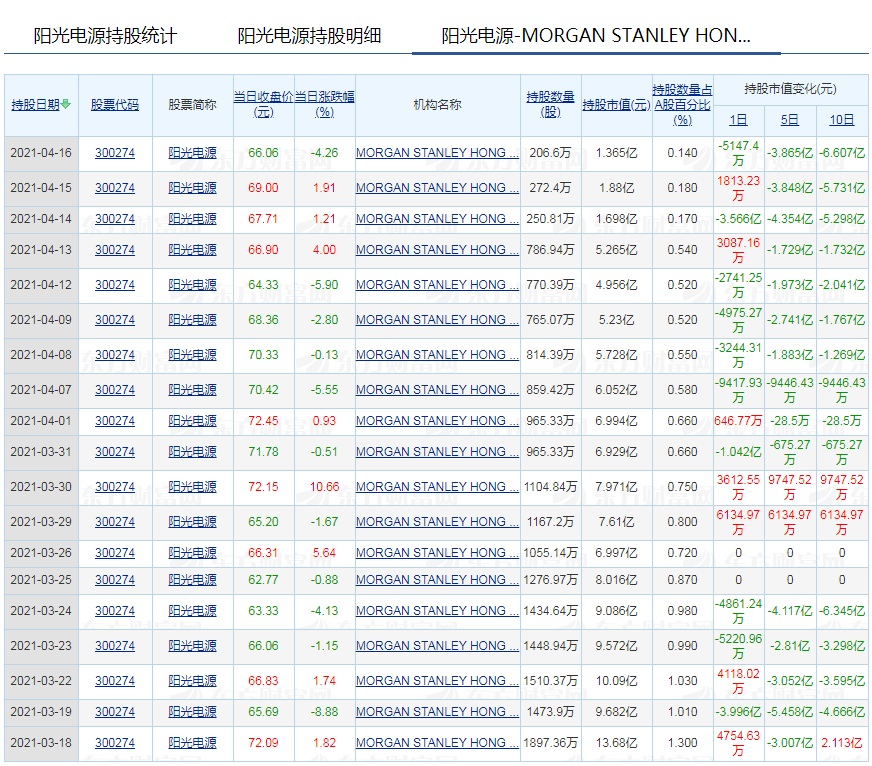Open MORGAN STANLEY HONG link in 2021-03-31 row
The image size is (872, 766).
click(437, 452)
